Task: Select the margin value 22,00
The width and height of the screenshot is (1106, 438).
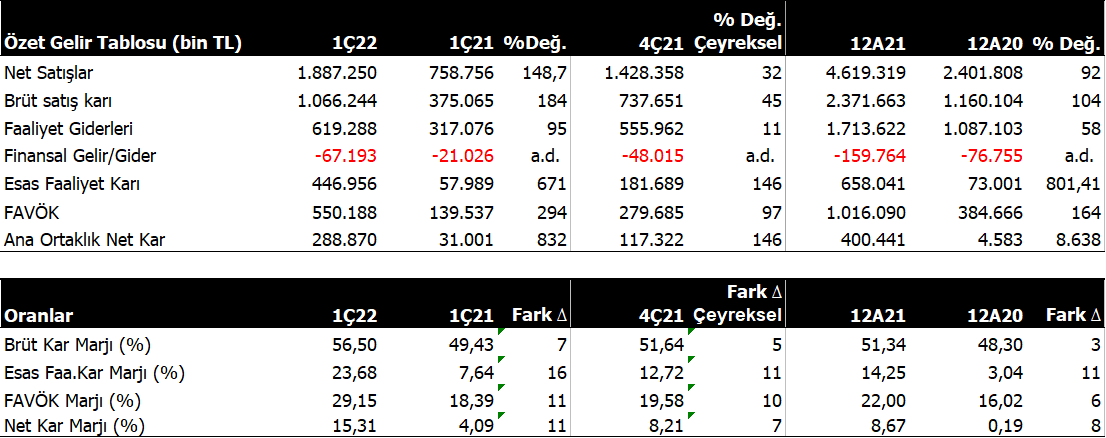Action: [x=883, y=401]
